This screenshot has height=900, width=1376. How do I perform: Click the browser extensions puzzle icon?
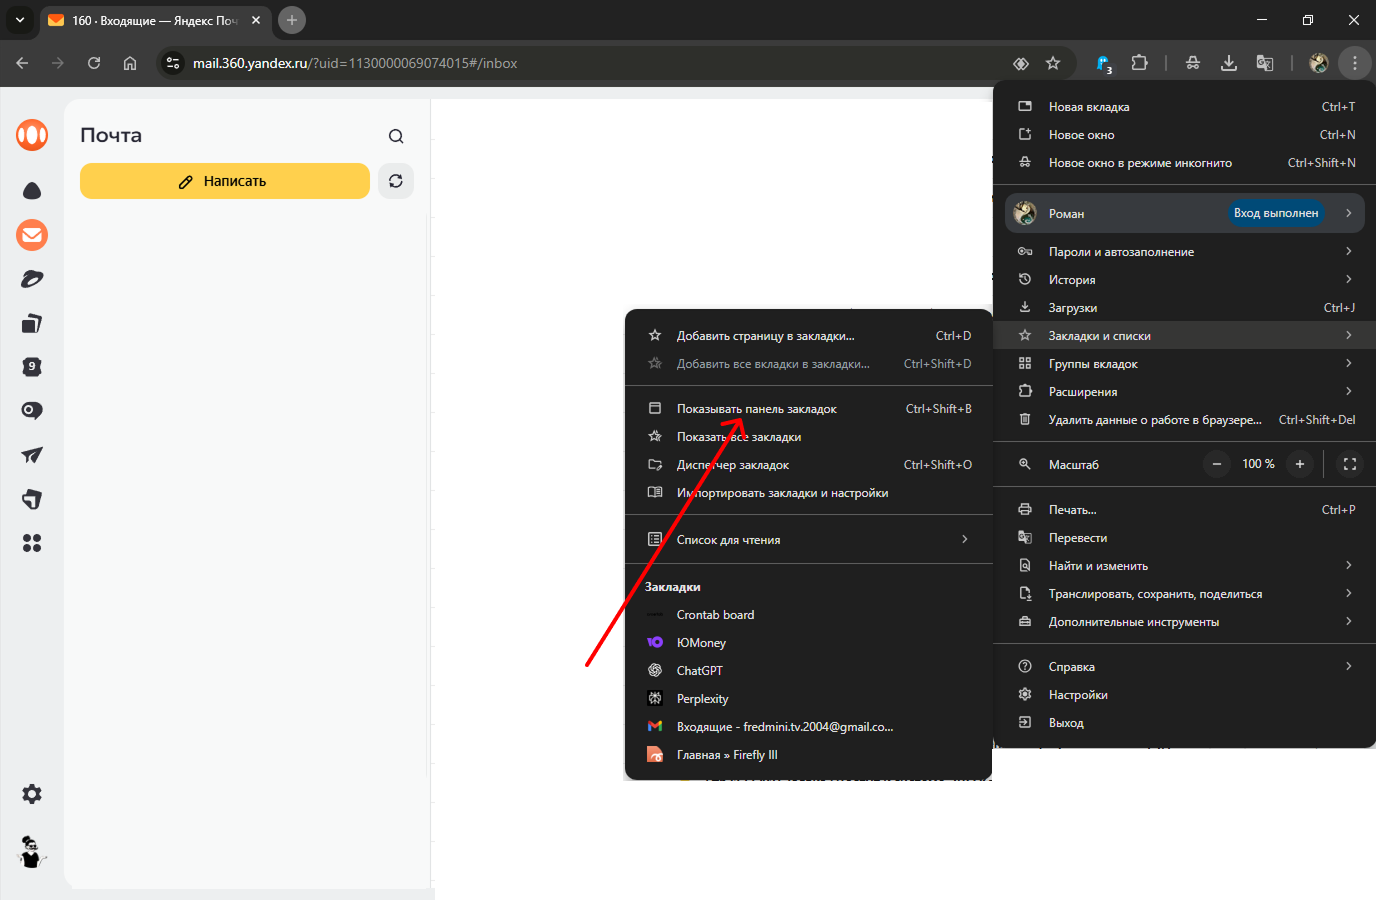click(x=1139, y=63)
